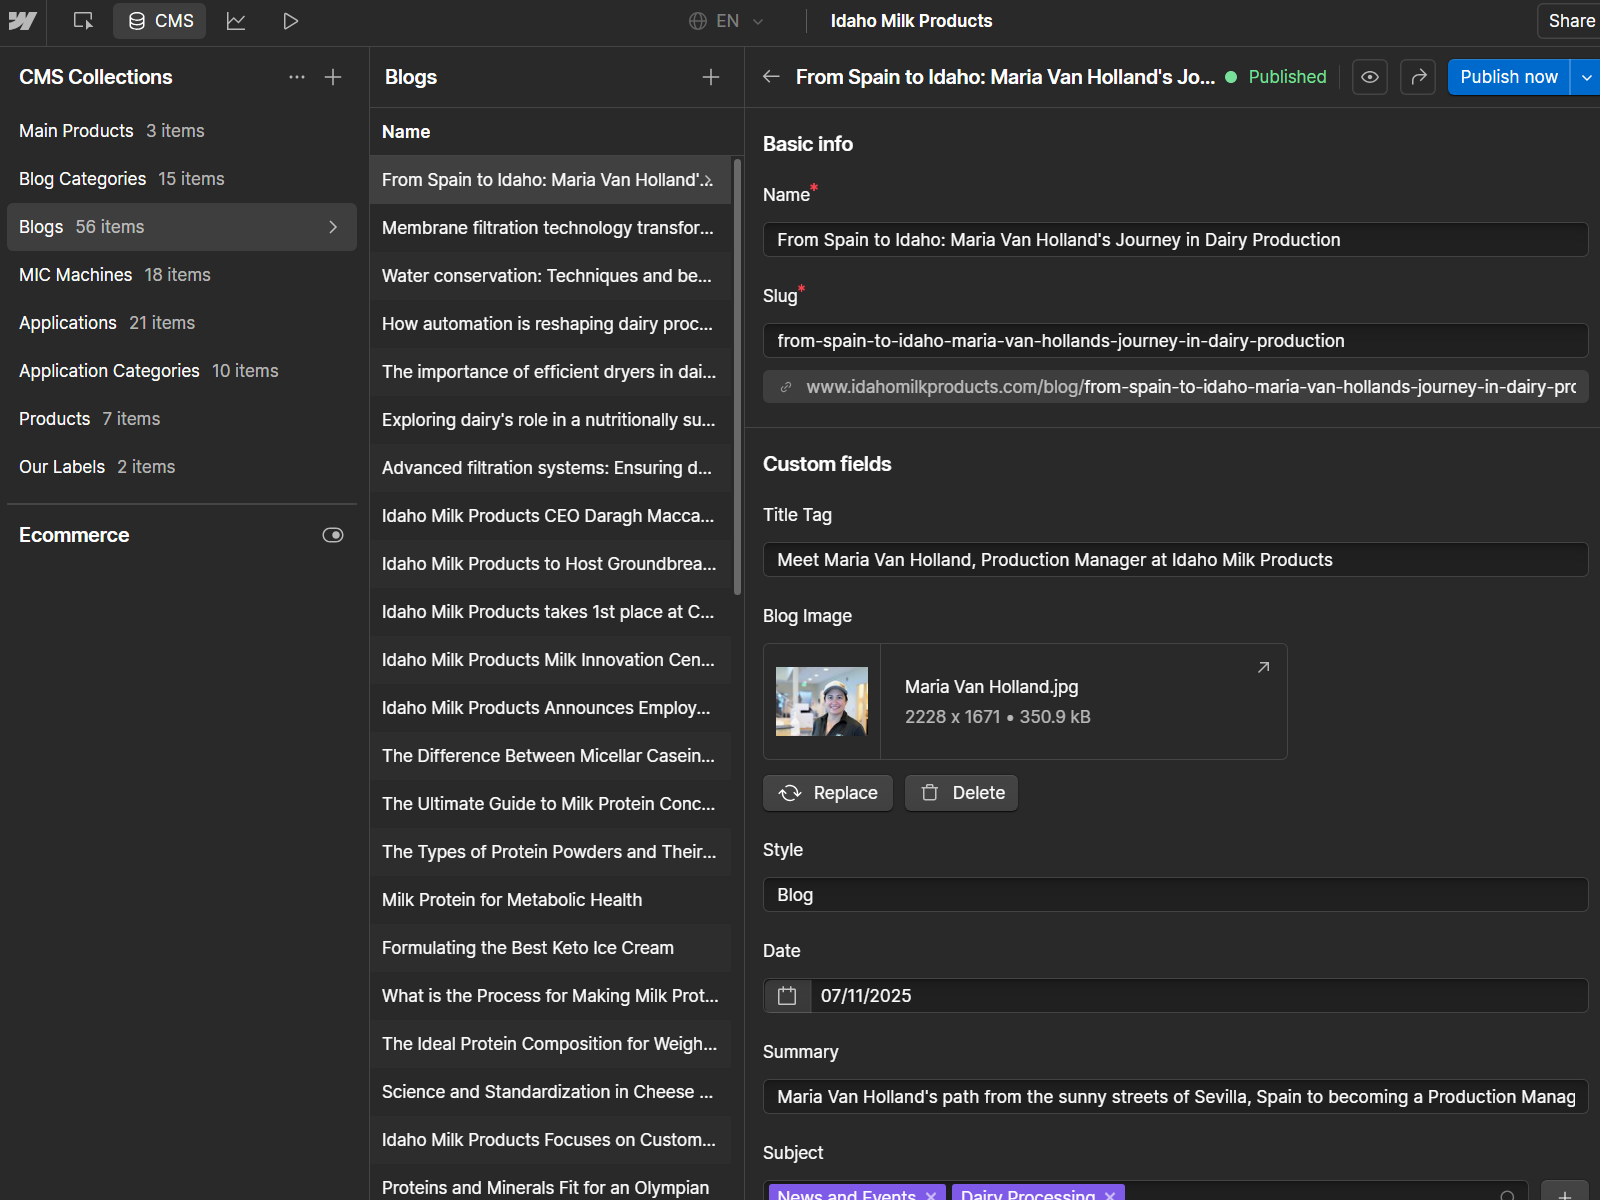Click the Name column header
The width and height of the screenshot is (1600, 1200).
point(406,132)
